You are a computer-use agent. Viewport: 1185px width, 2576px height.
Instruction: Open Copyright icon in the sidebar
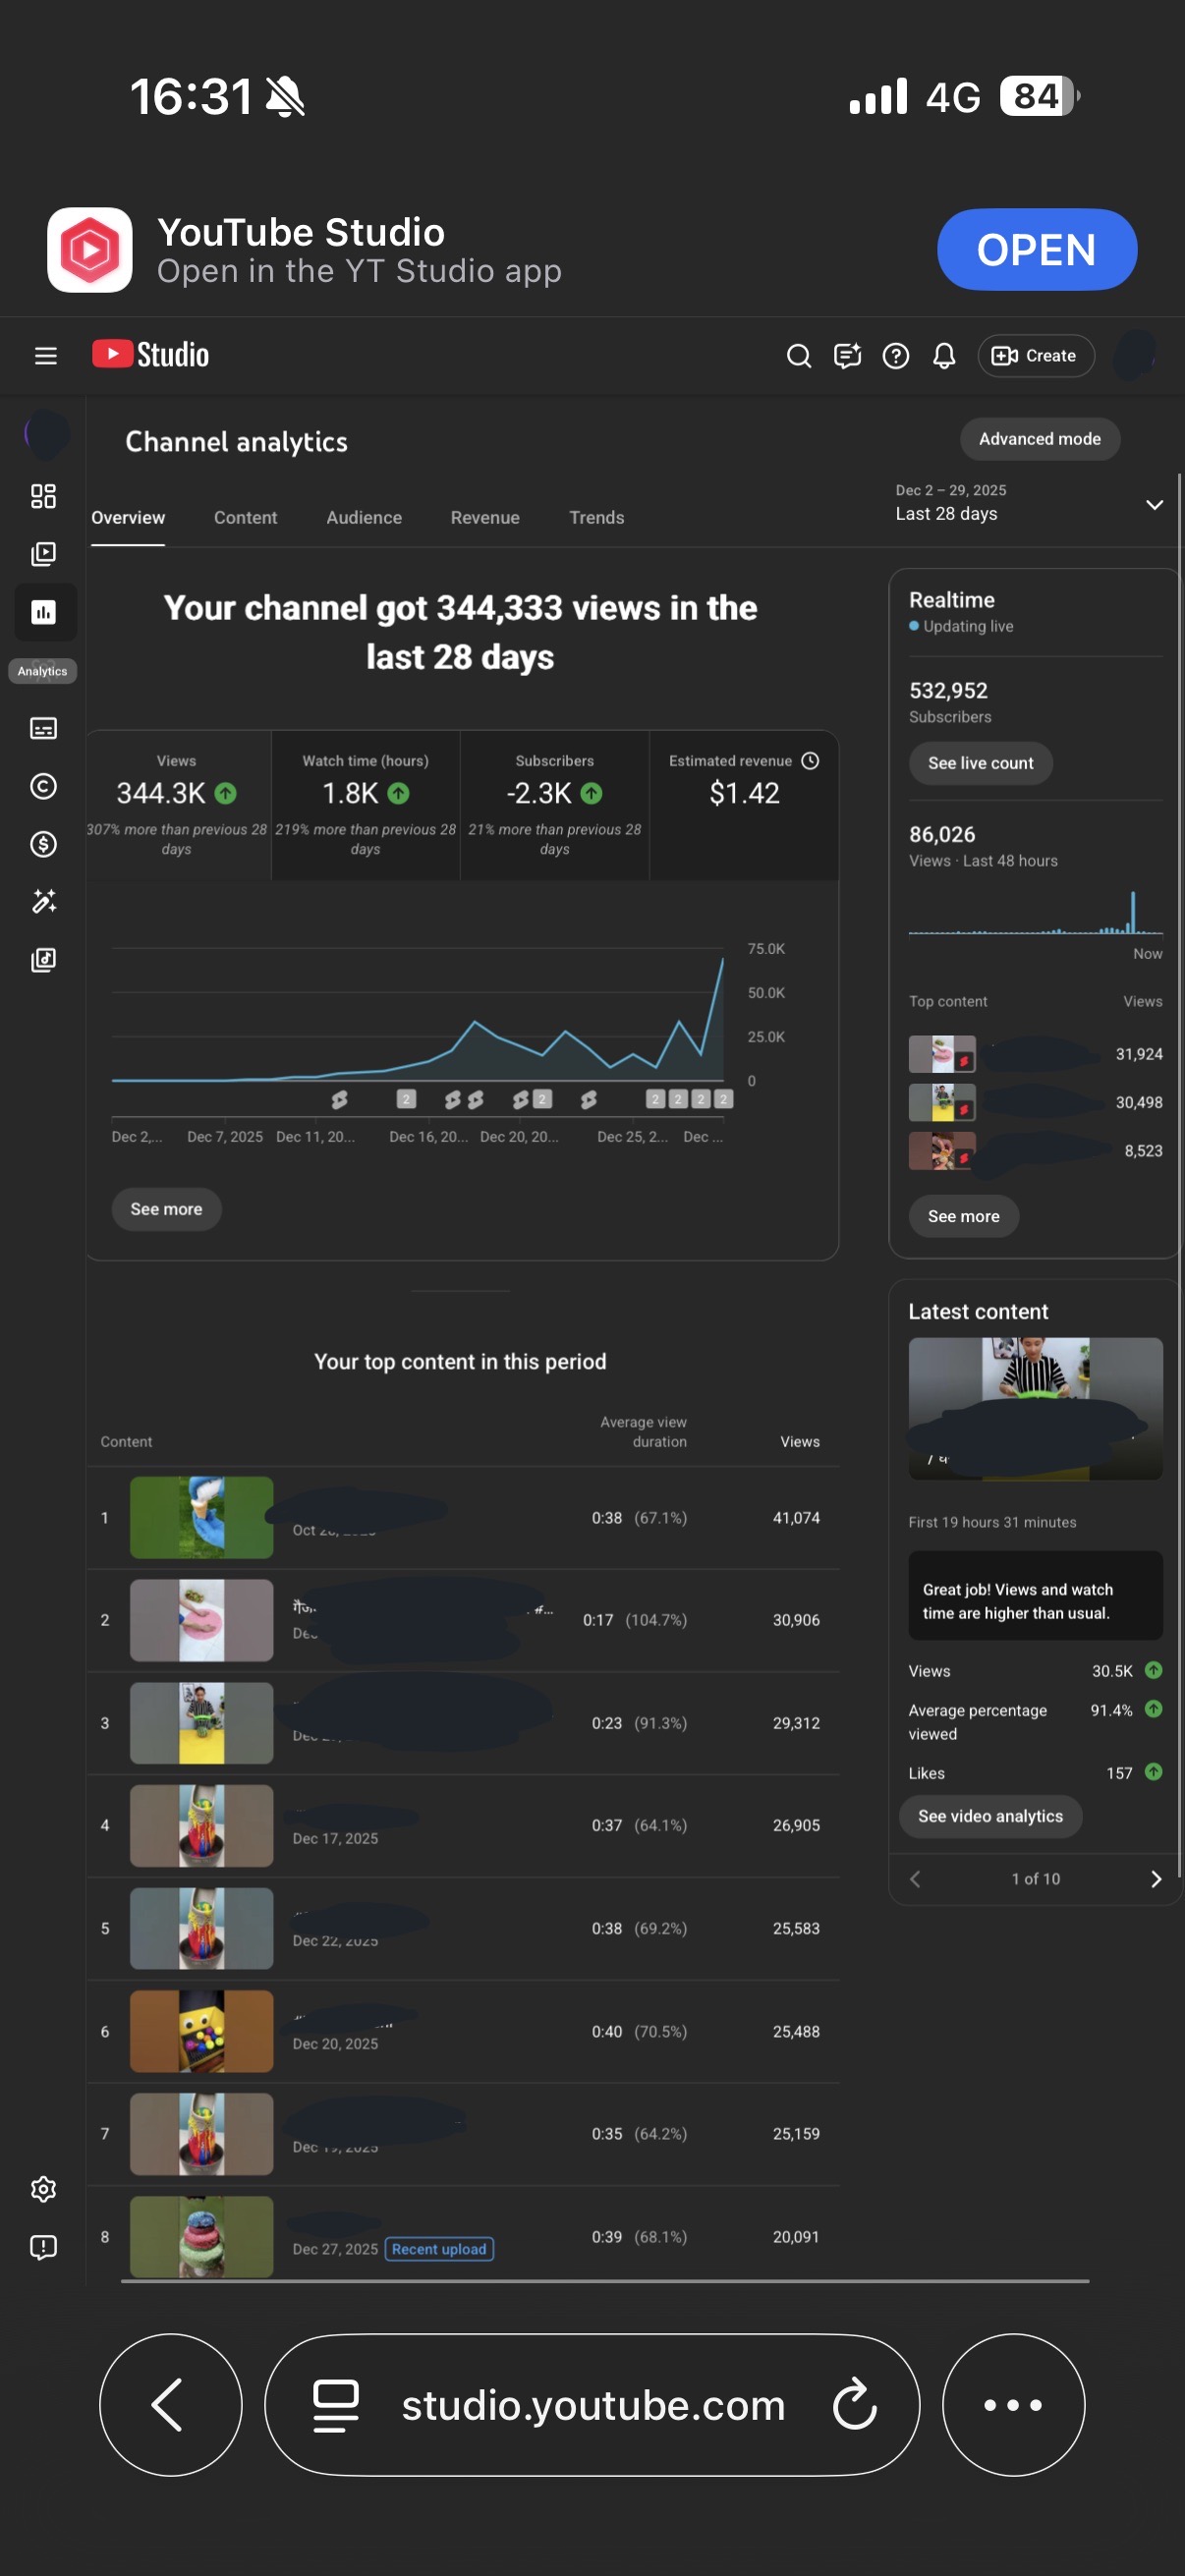43,786
